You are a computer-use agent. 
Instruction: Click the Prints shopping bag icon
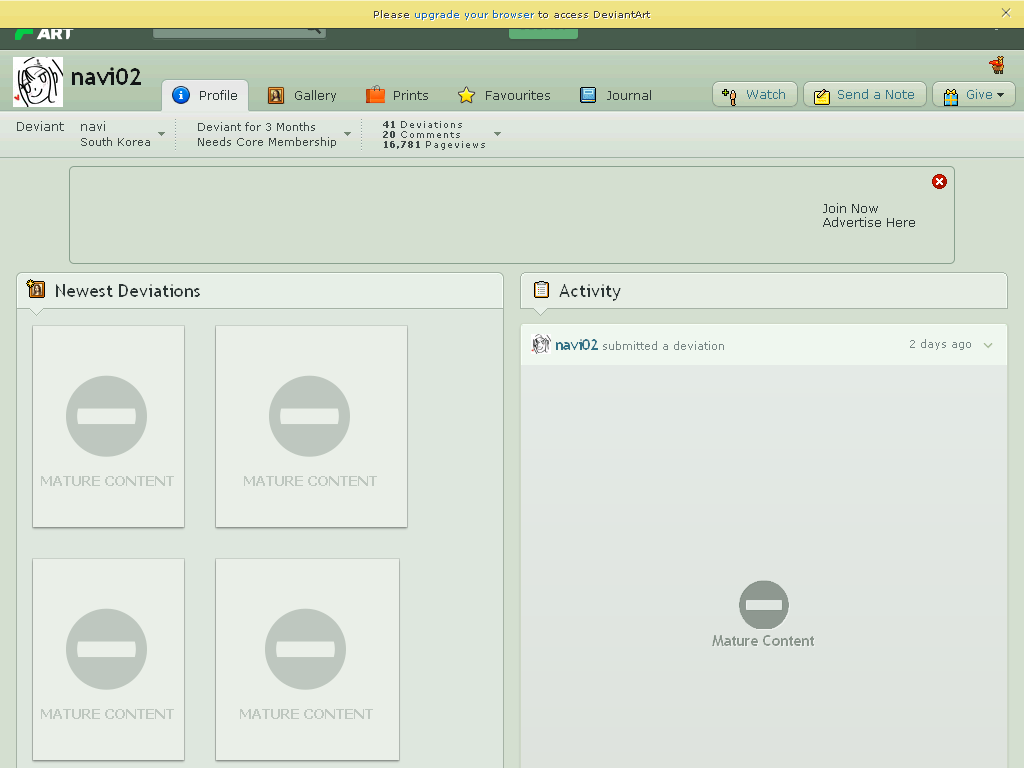[375, 95]
